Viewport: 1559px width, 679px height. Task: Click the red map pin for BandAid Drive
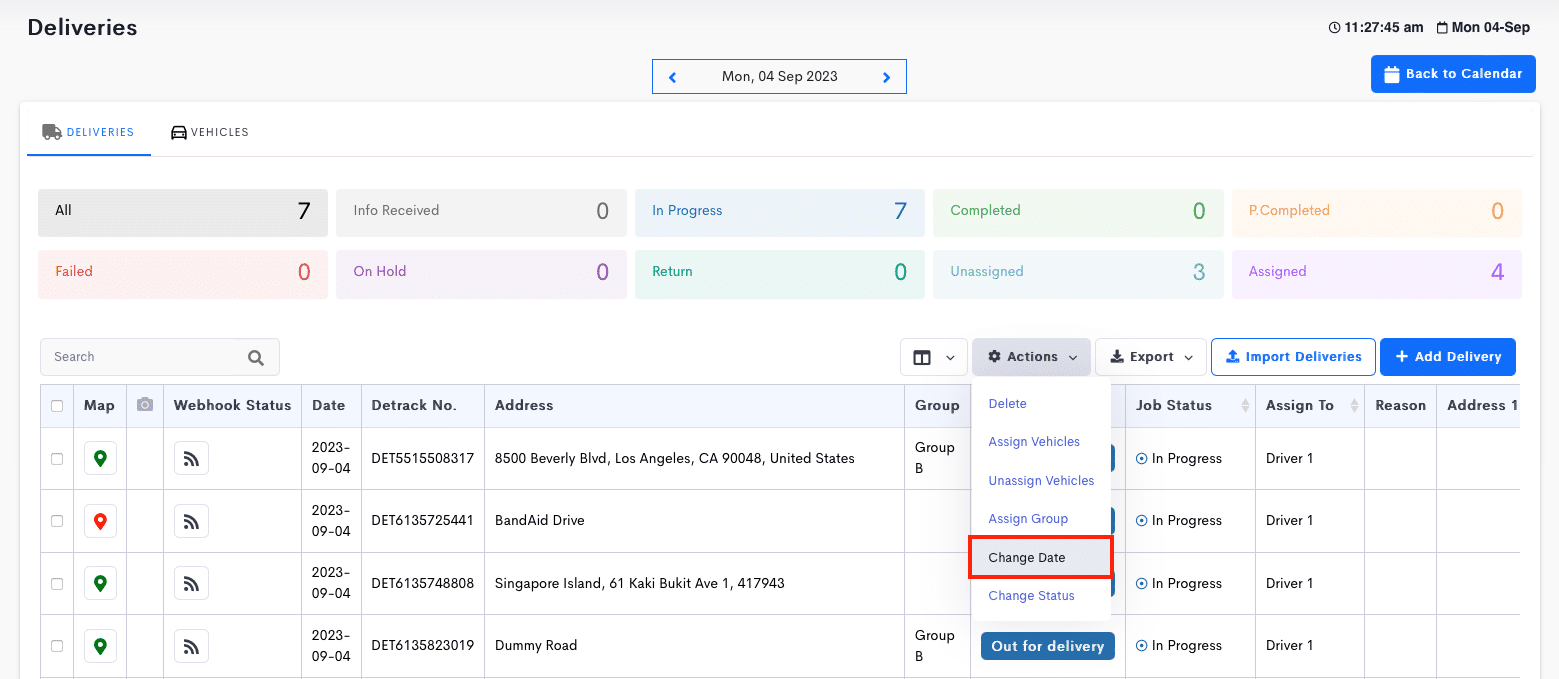click(100, 521)
